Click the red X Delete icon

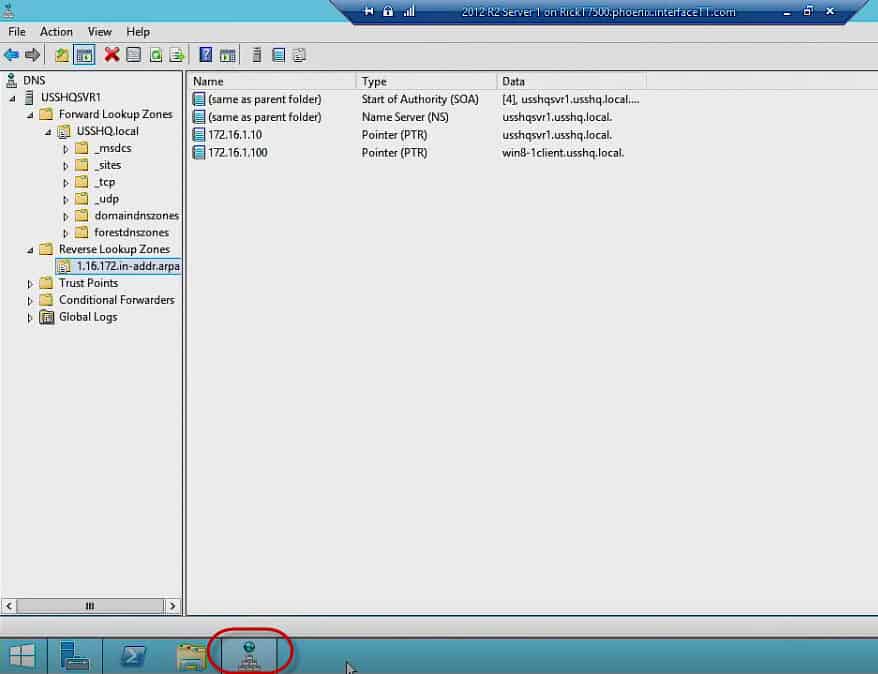click(112, 55)
